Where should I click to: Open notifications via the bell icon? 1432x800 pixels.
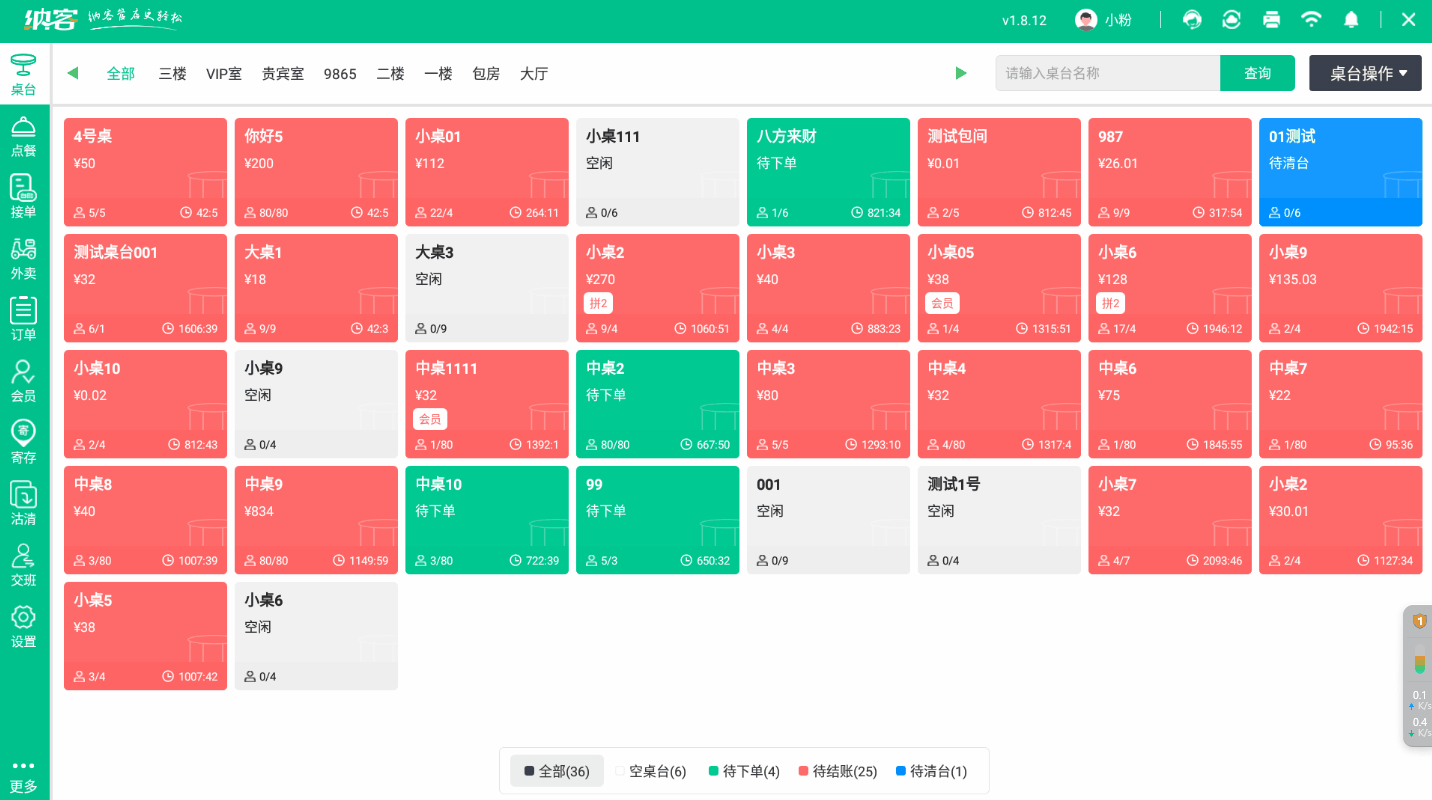tap(1351, 19)
